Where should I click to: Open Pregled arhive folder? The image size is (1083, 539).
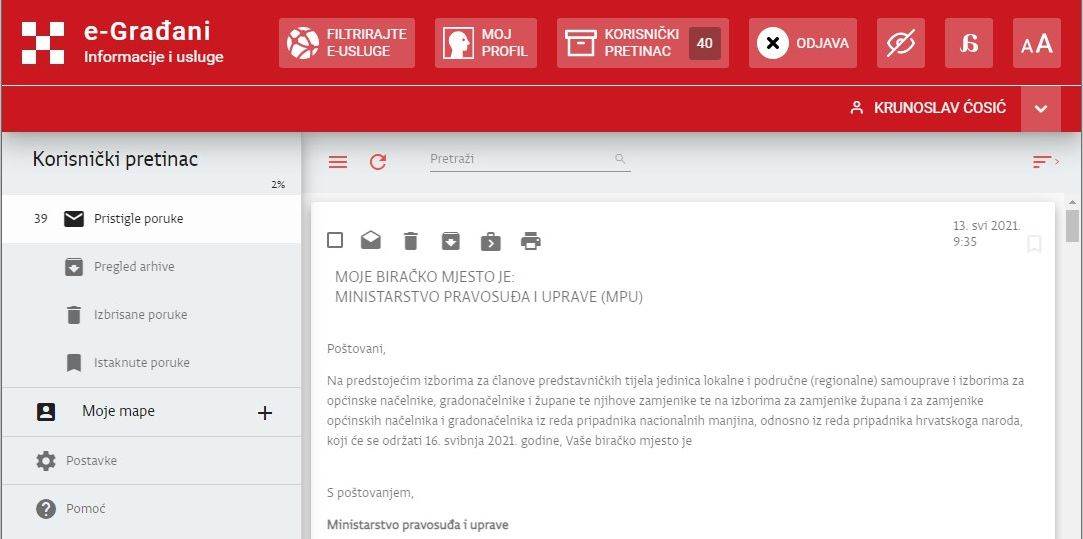click(x=151, y=267)
